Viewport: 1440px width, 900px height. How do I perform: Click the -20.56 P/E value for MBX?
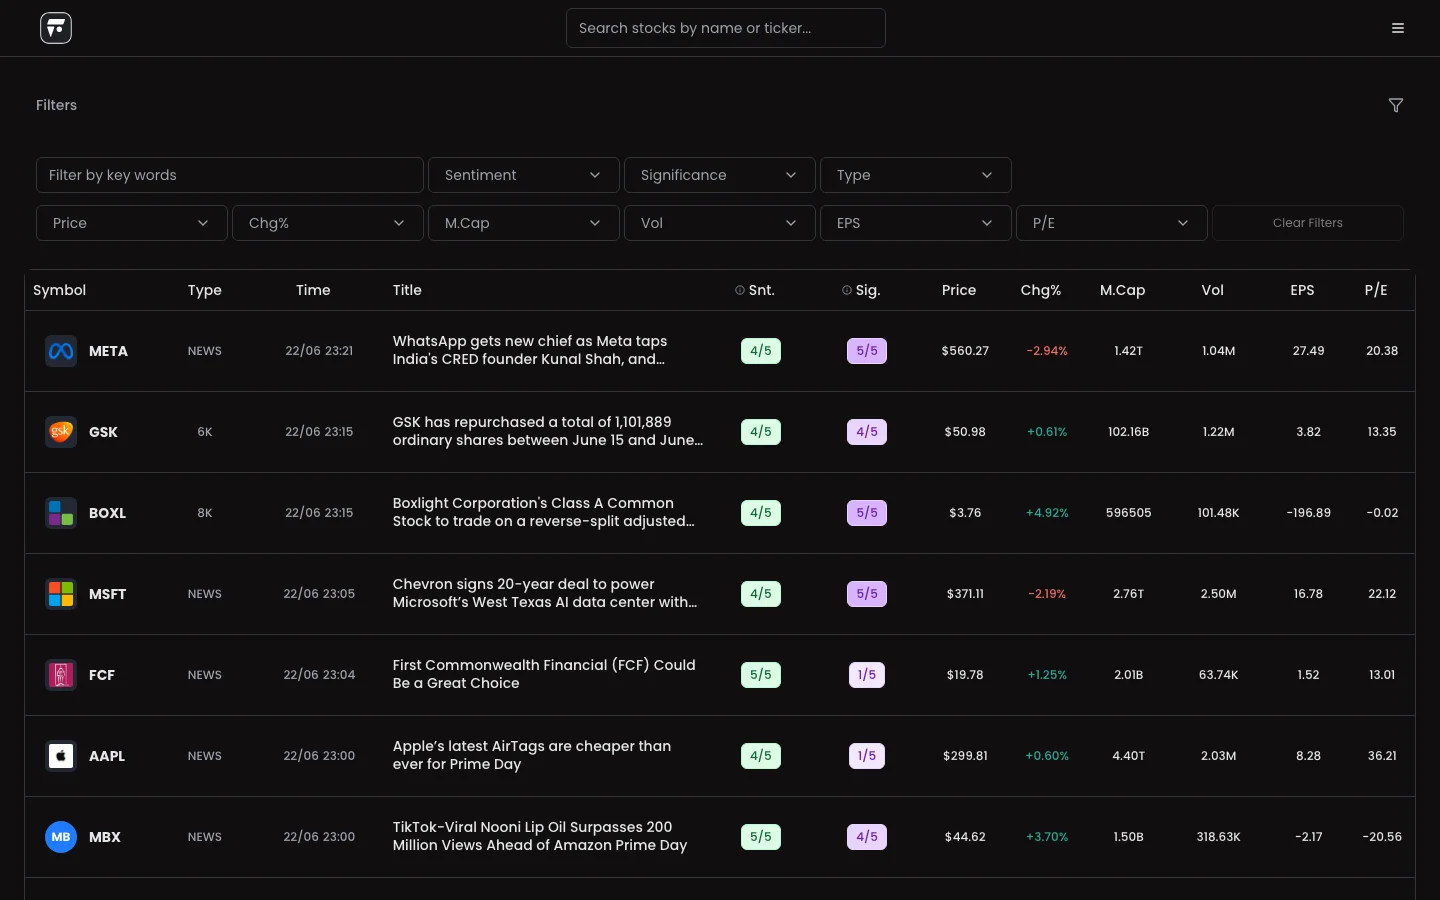(x=1382, y=837)
